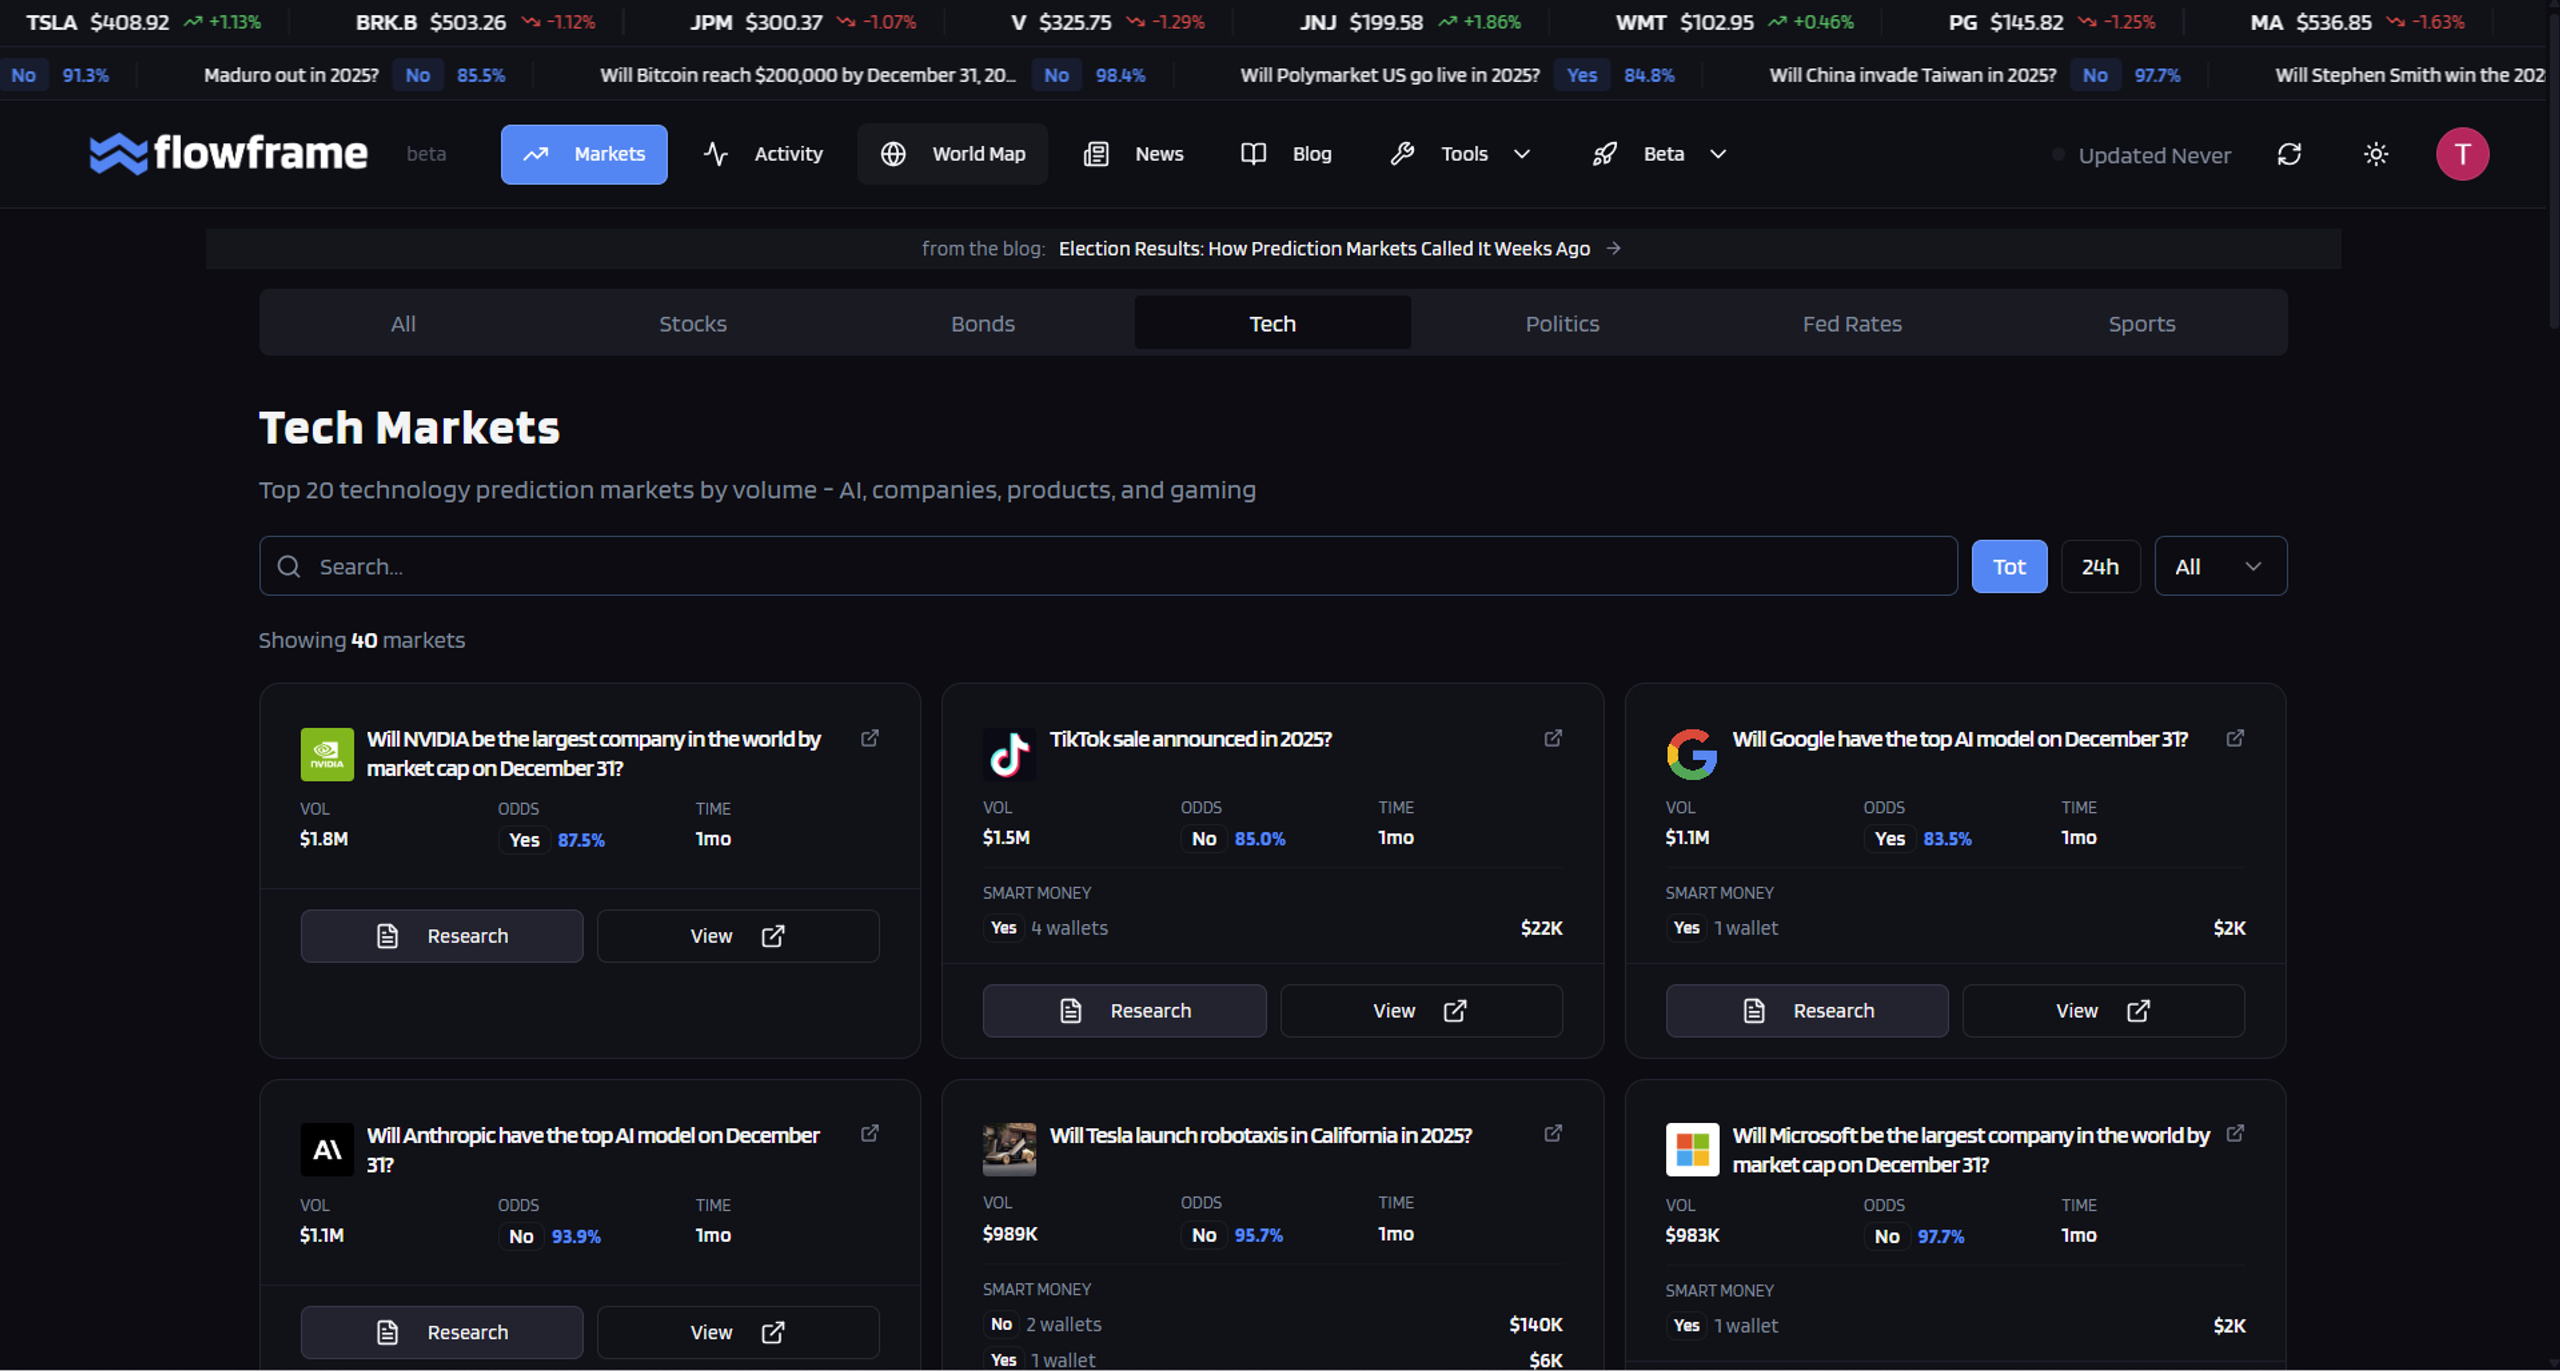The image size is (2560, 1371).
Task: Open external link icon on Anthropic card
Action: click(870, 1133)
